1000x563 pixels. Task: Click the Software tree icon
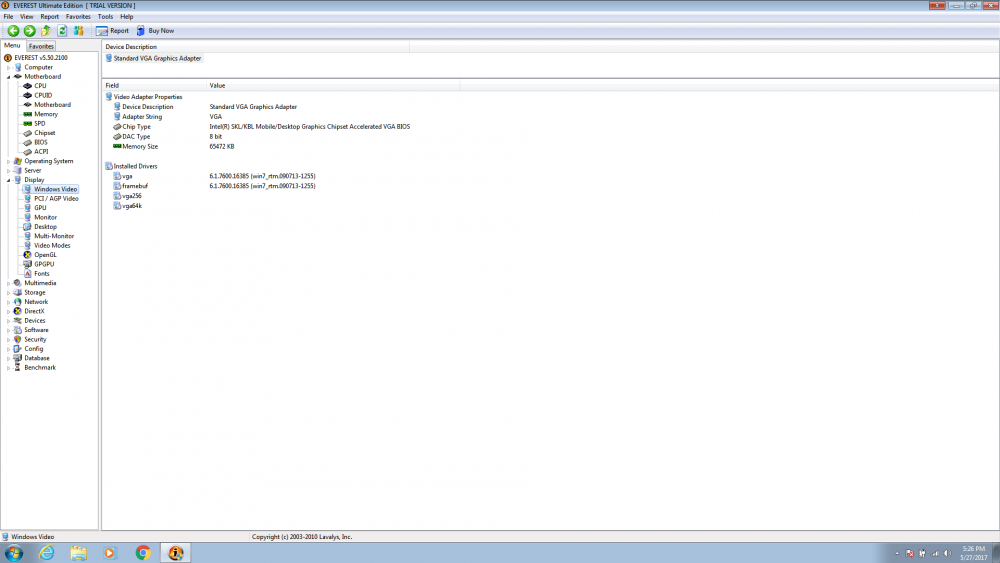(17, 330)
